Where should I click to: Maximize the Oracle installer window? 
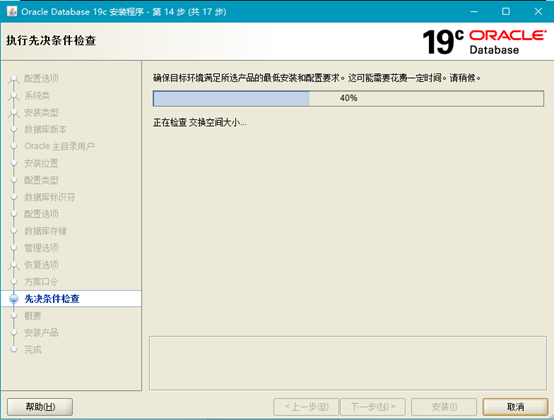coord(506,11)
